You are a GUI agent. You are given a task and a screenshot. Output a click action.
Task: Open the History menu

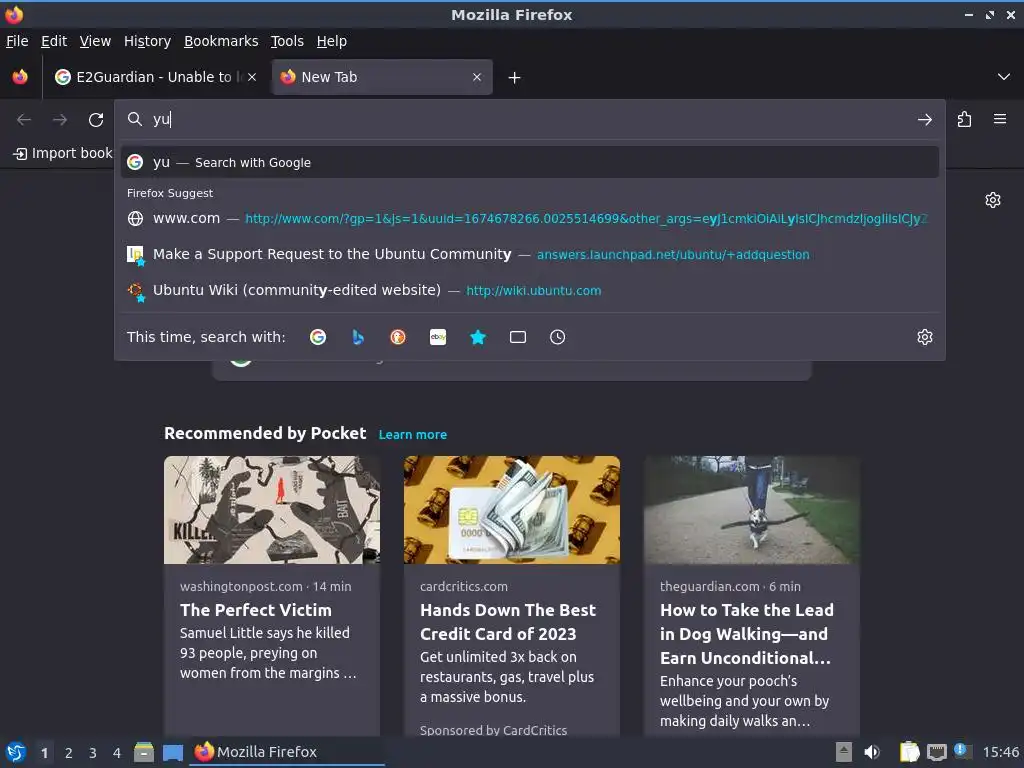[147, 41]
